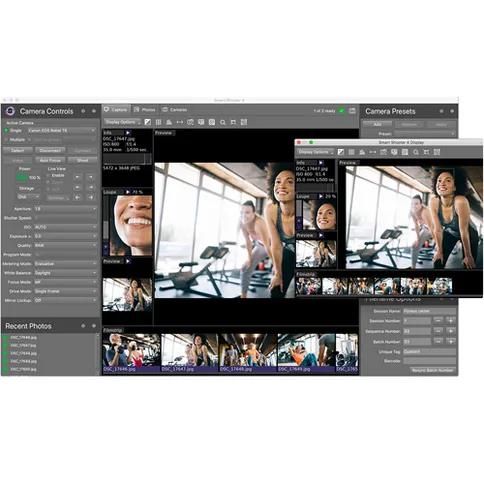484x484 pixels.
Task: Switch to the Photos tab
Action: tap(145, 110)
